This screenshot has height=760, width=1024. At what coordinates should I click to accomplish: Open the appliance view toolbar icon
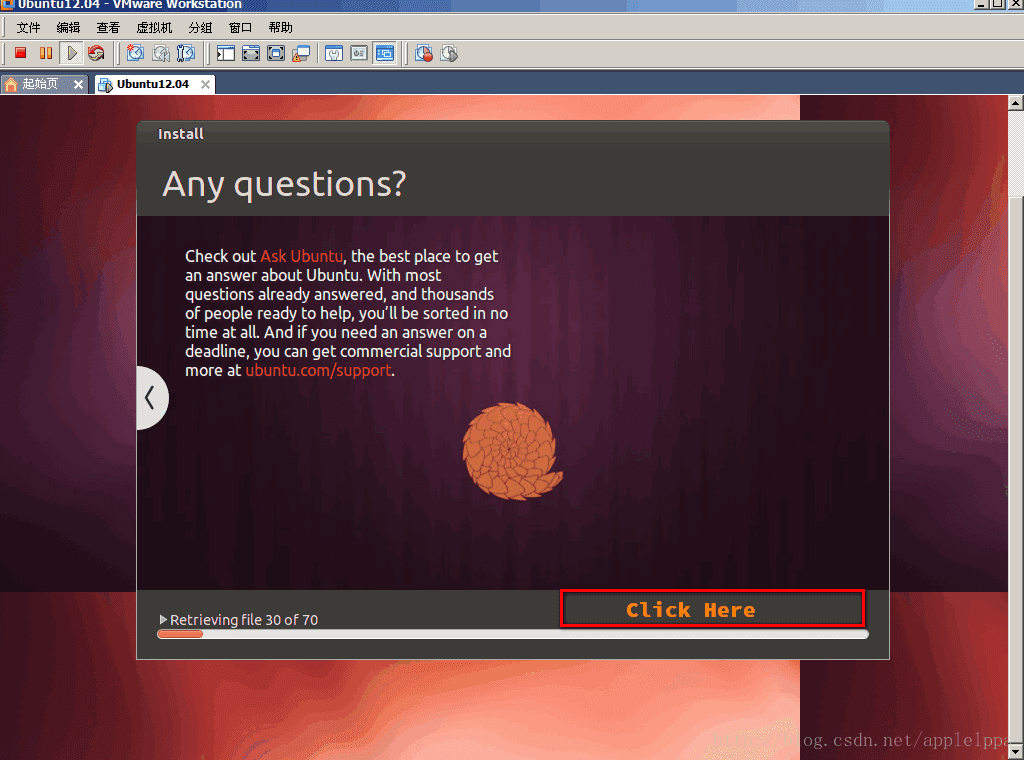point(359,53)
